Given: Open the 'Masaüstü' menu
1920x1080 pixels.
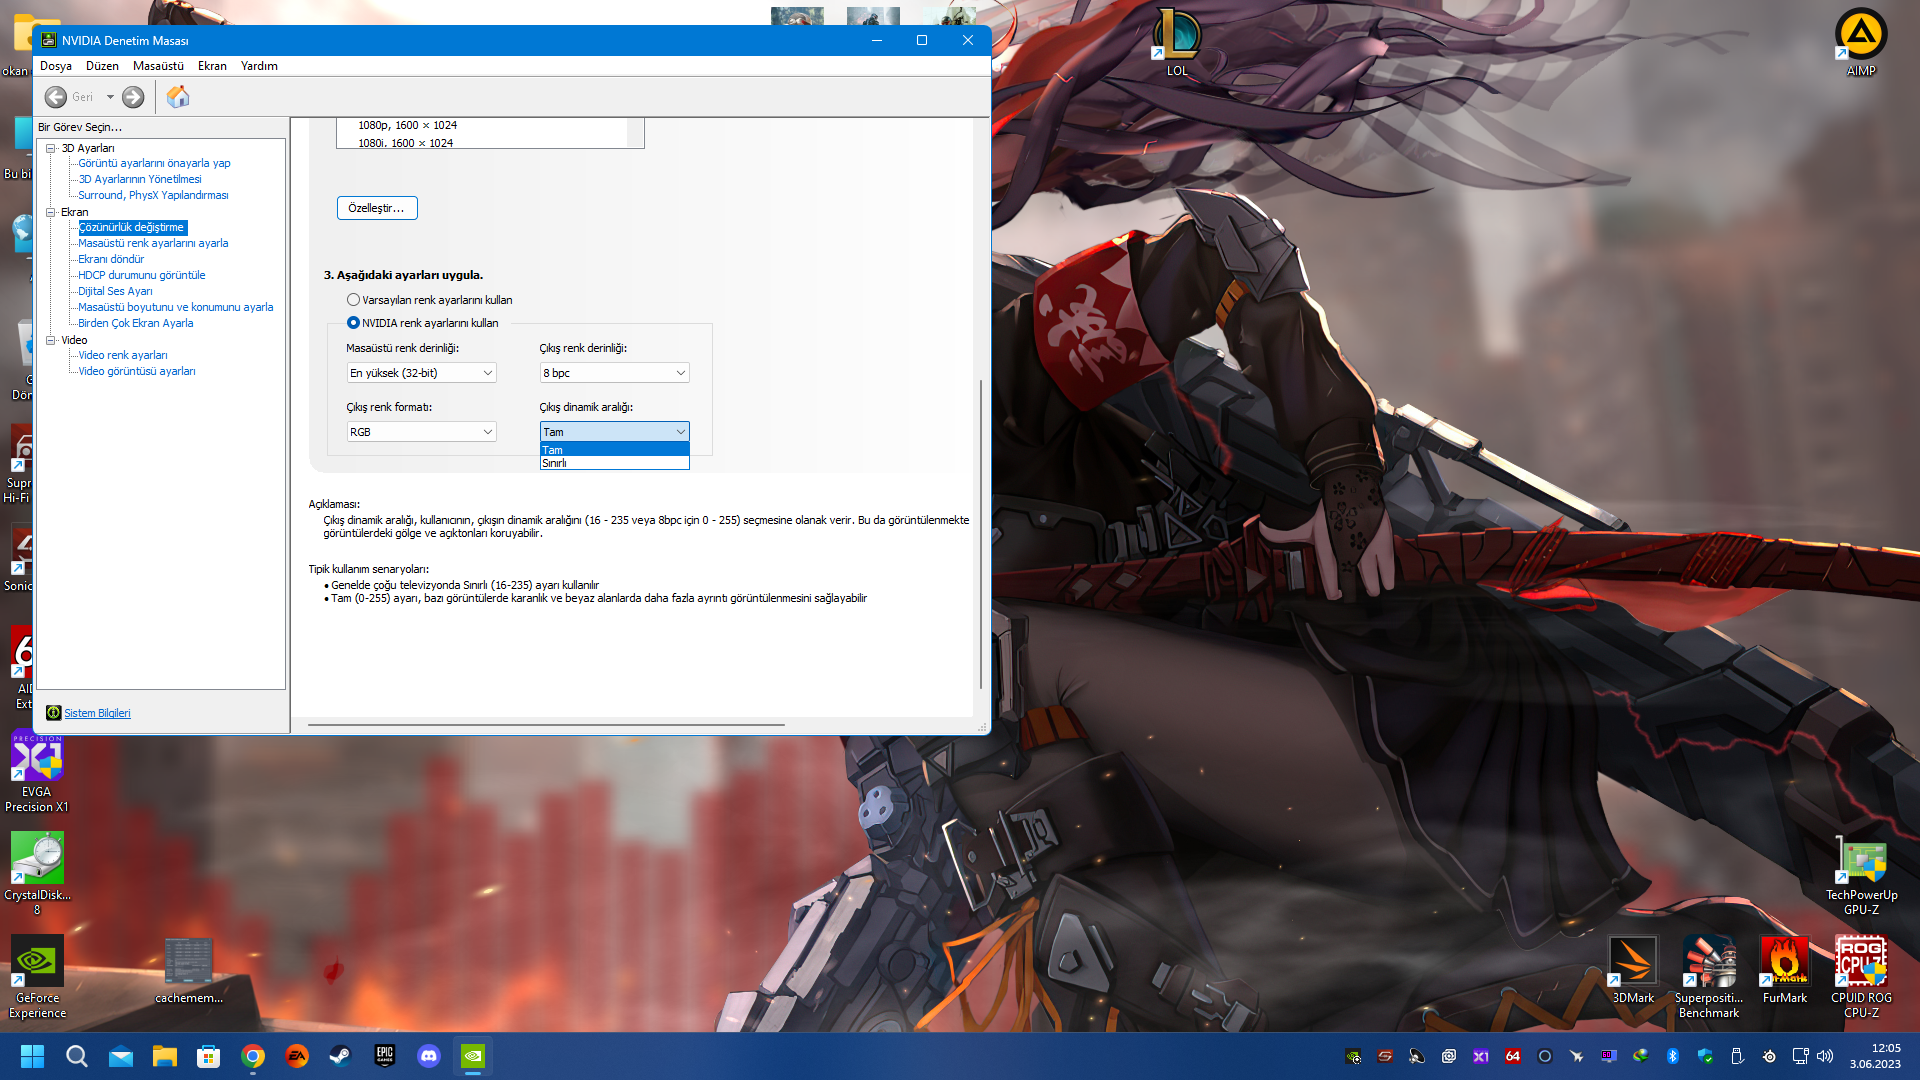Looking at the screenshot, I should point(158,66).
